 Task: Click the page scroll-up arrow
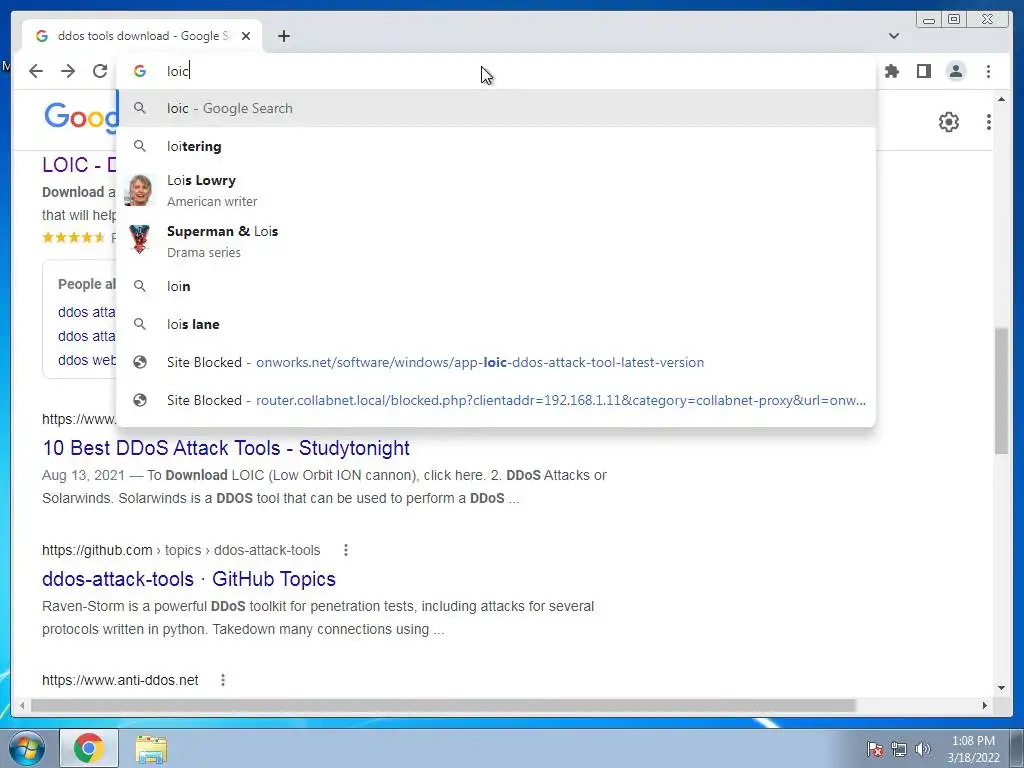point(1001,99)
